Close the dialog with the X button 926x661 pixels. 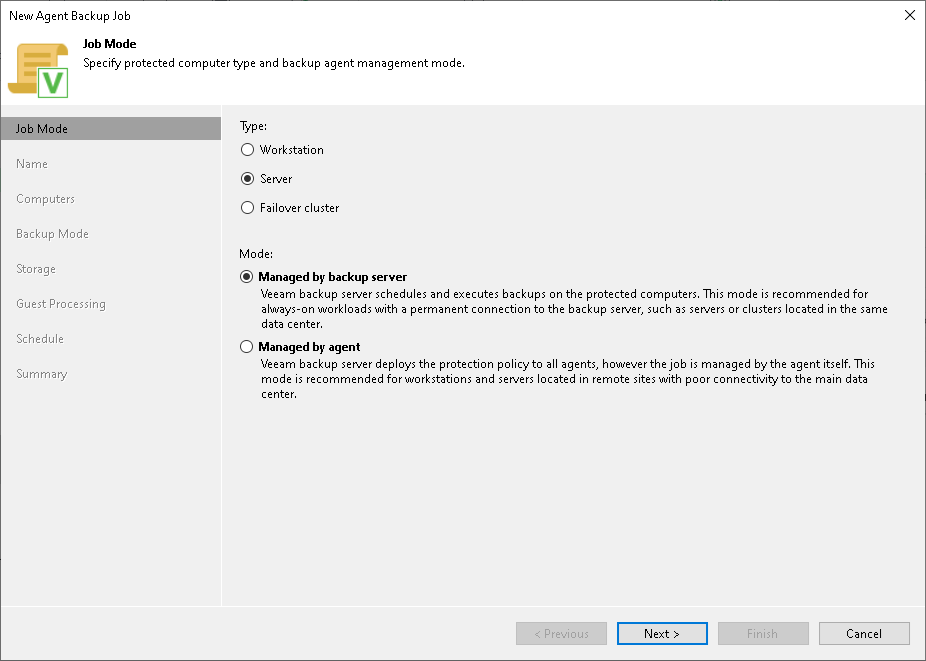pos(909,15)
